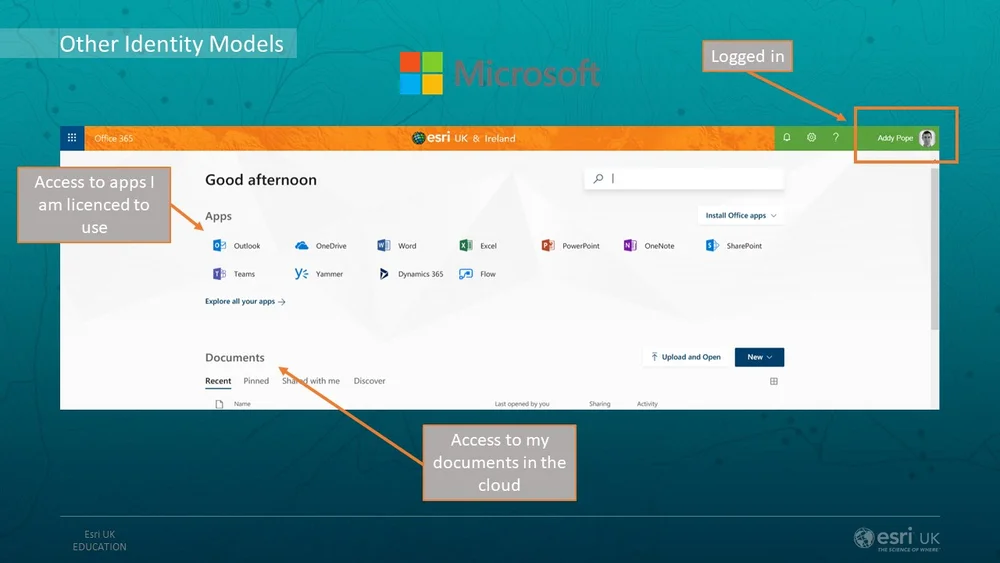
Task: Launch OneDrive app
Action: [320, 245]
